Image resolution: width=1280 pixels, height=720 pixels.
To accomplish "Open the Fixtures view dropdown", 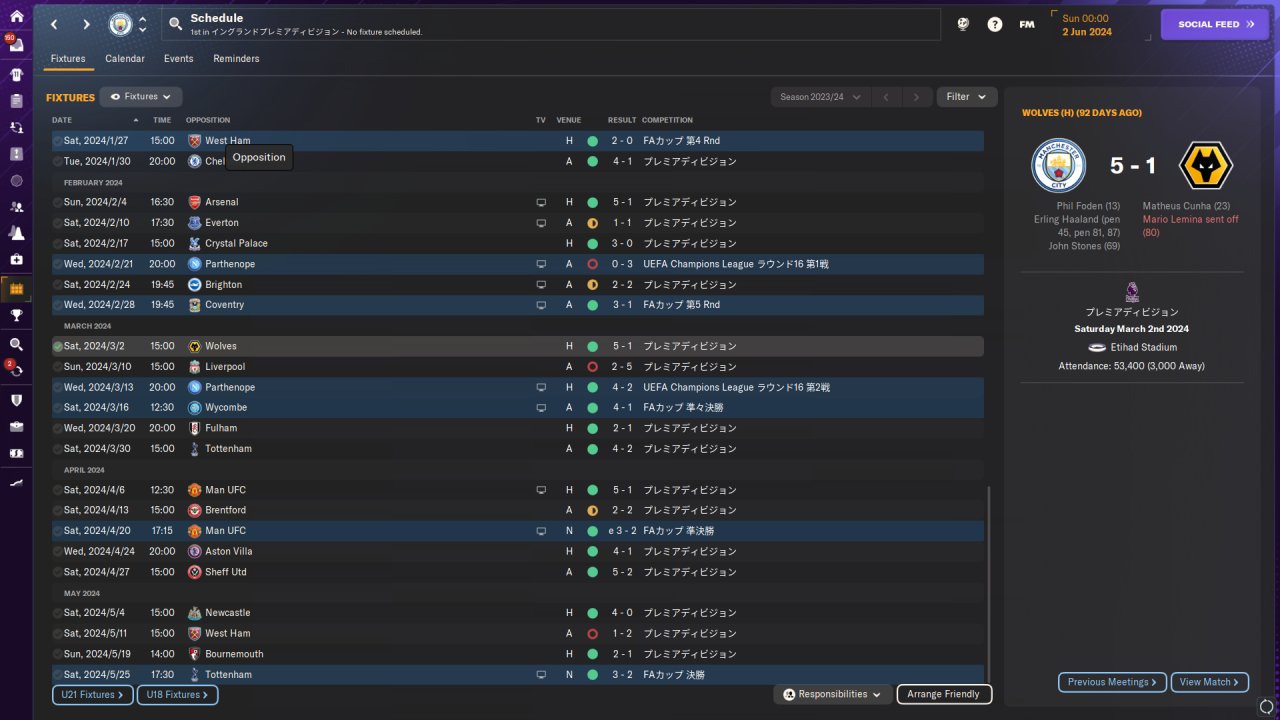I will click(x=141, y=97).
